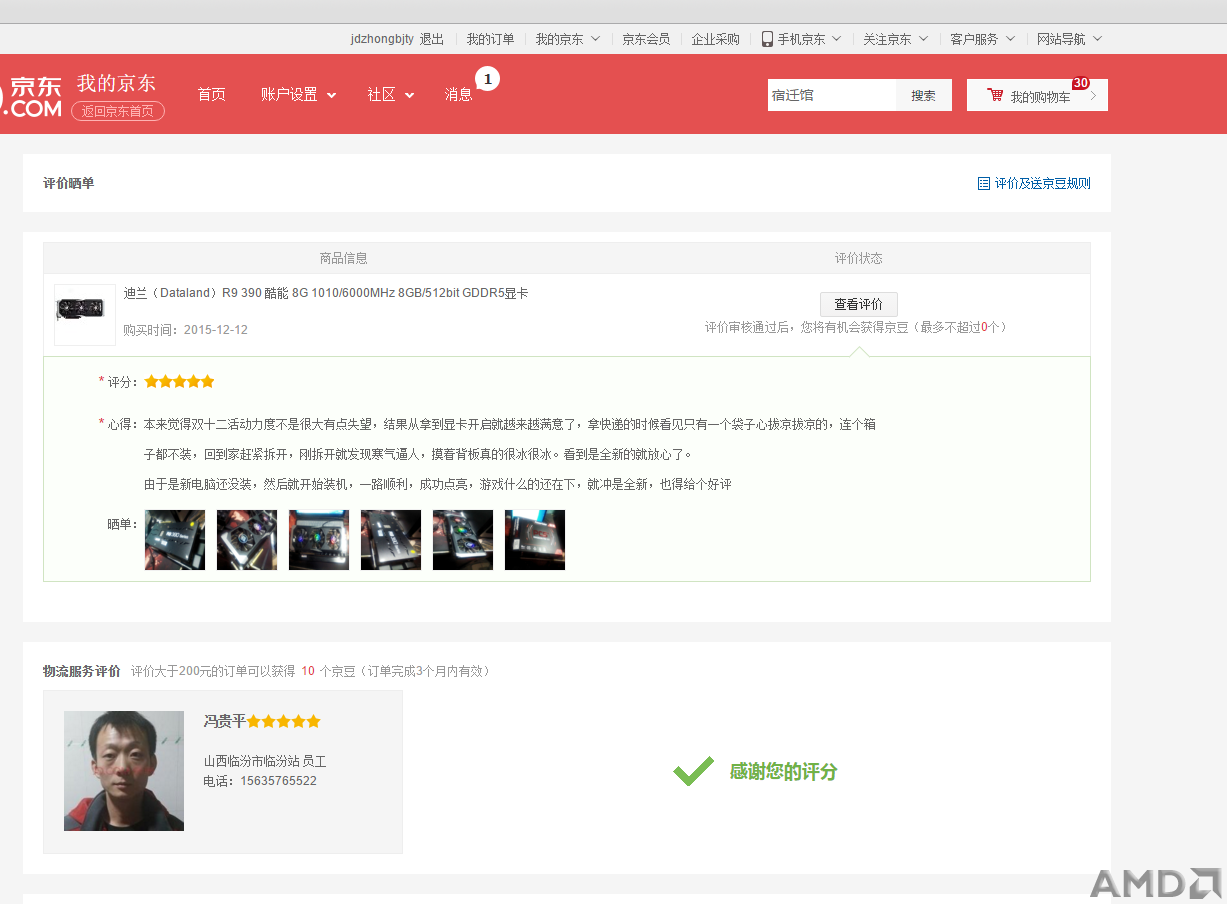This screenshot has width=1227, height=904.
Task: Click the username jdzhongbjty
Action: click(x=382, y=39)
